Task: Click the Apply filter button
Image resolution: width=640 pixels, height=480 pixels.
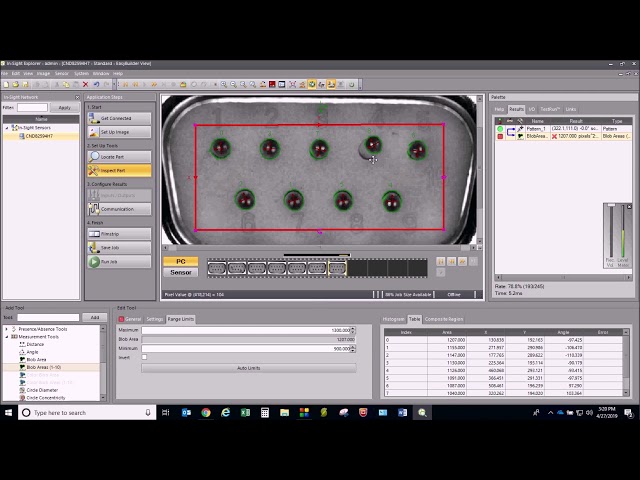Action: click(64, 108)
